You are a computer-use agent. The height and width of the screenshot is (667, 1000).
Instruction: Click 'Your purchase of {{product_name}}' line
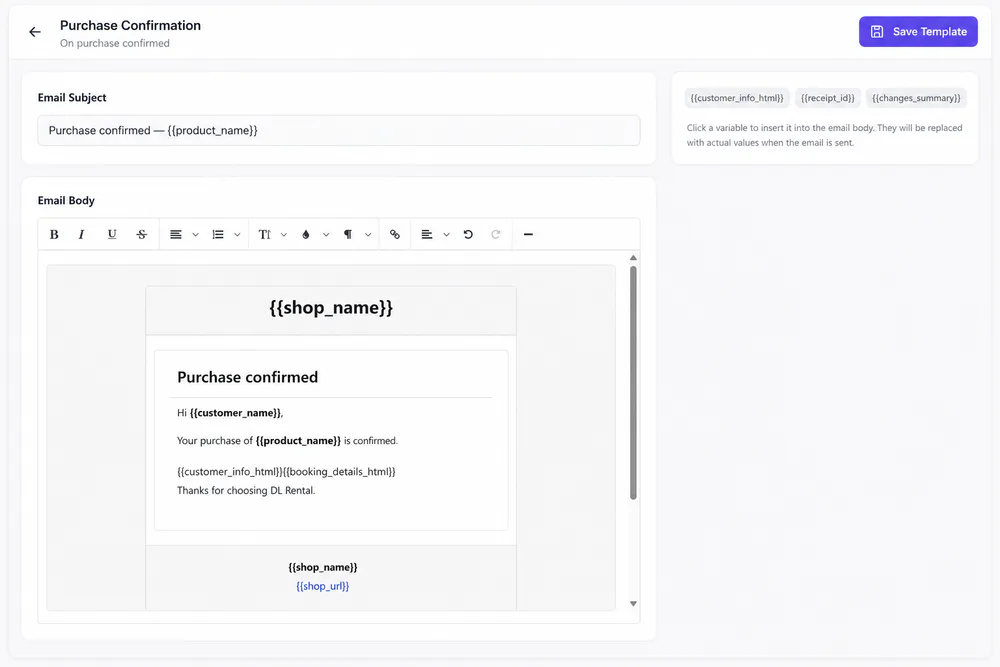(287, 441)
